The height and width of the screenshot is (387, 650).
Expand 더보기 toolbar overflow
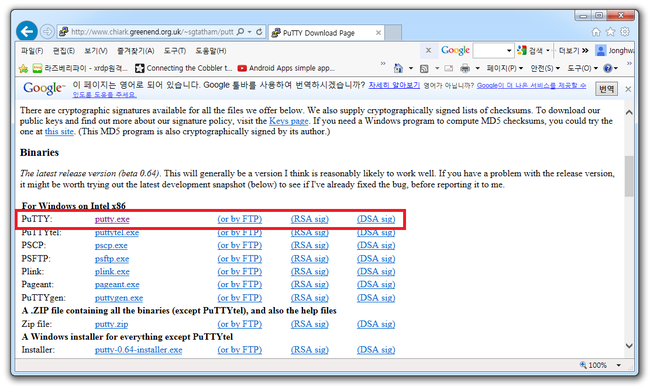click(573, 51)
